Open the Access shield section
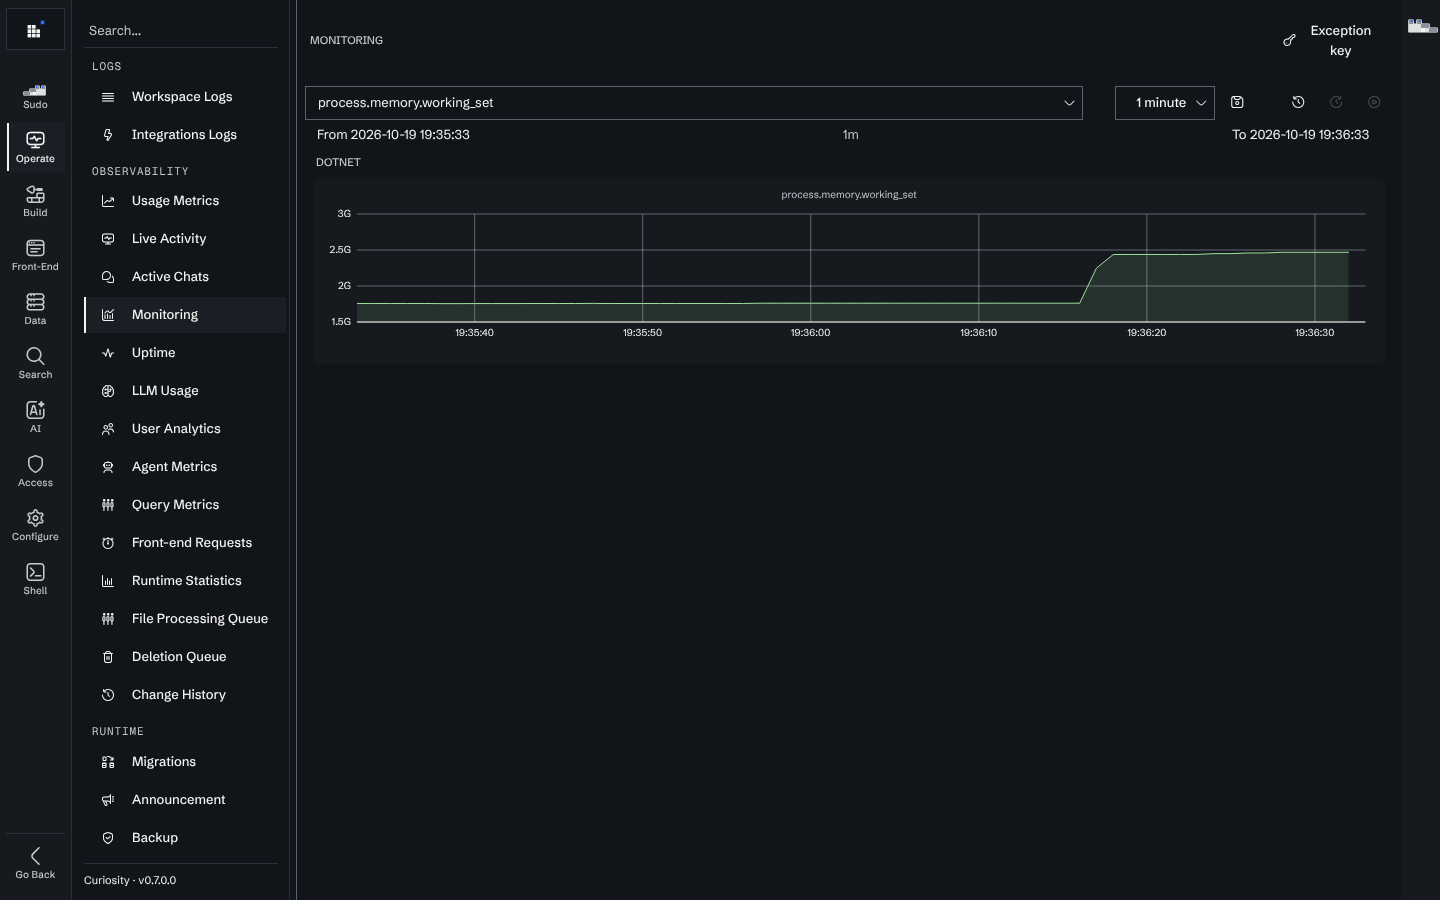Screen dimensions: 1440x900 pos(35,472)
